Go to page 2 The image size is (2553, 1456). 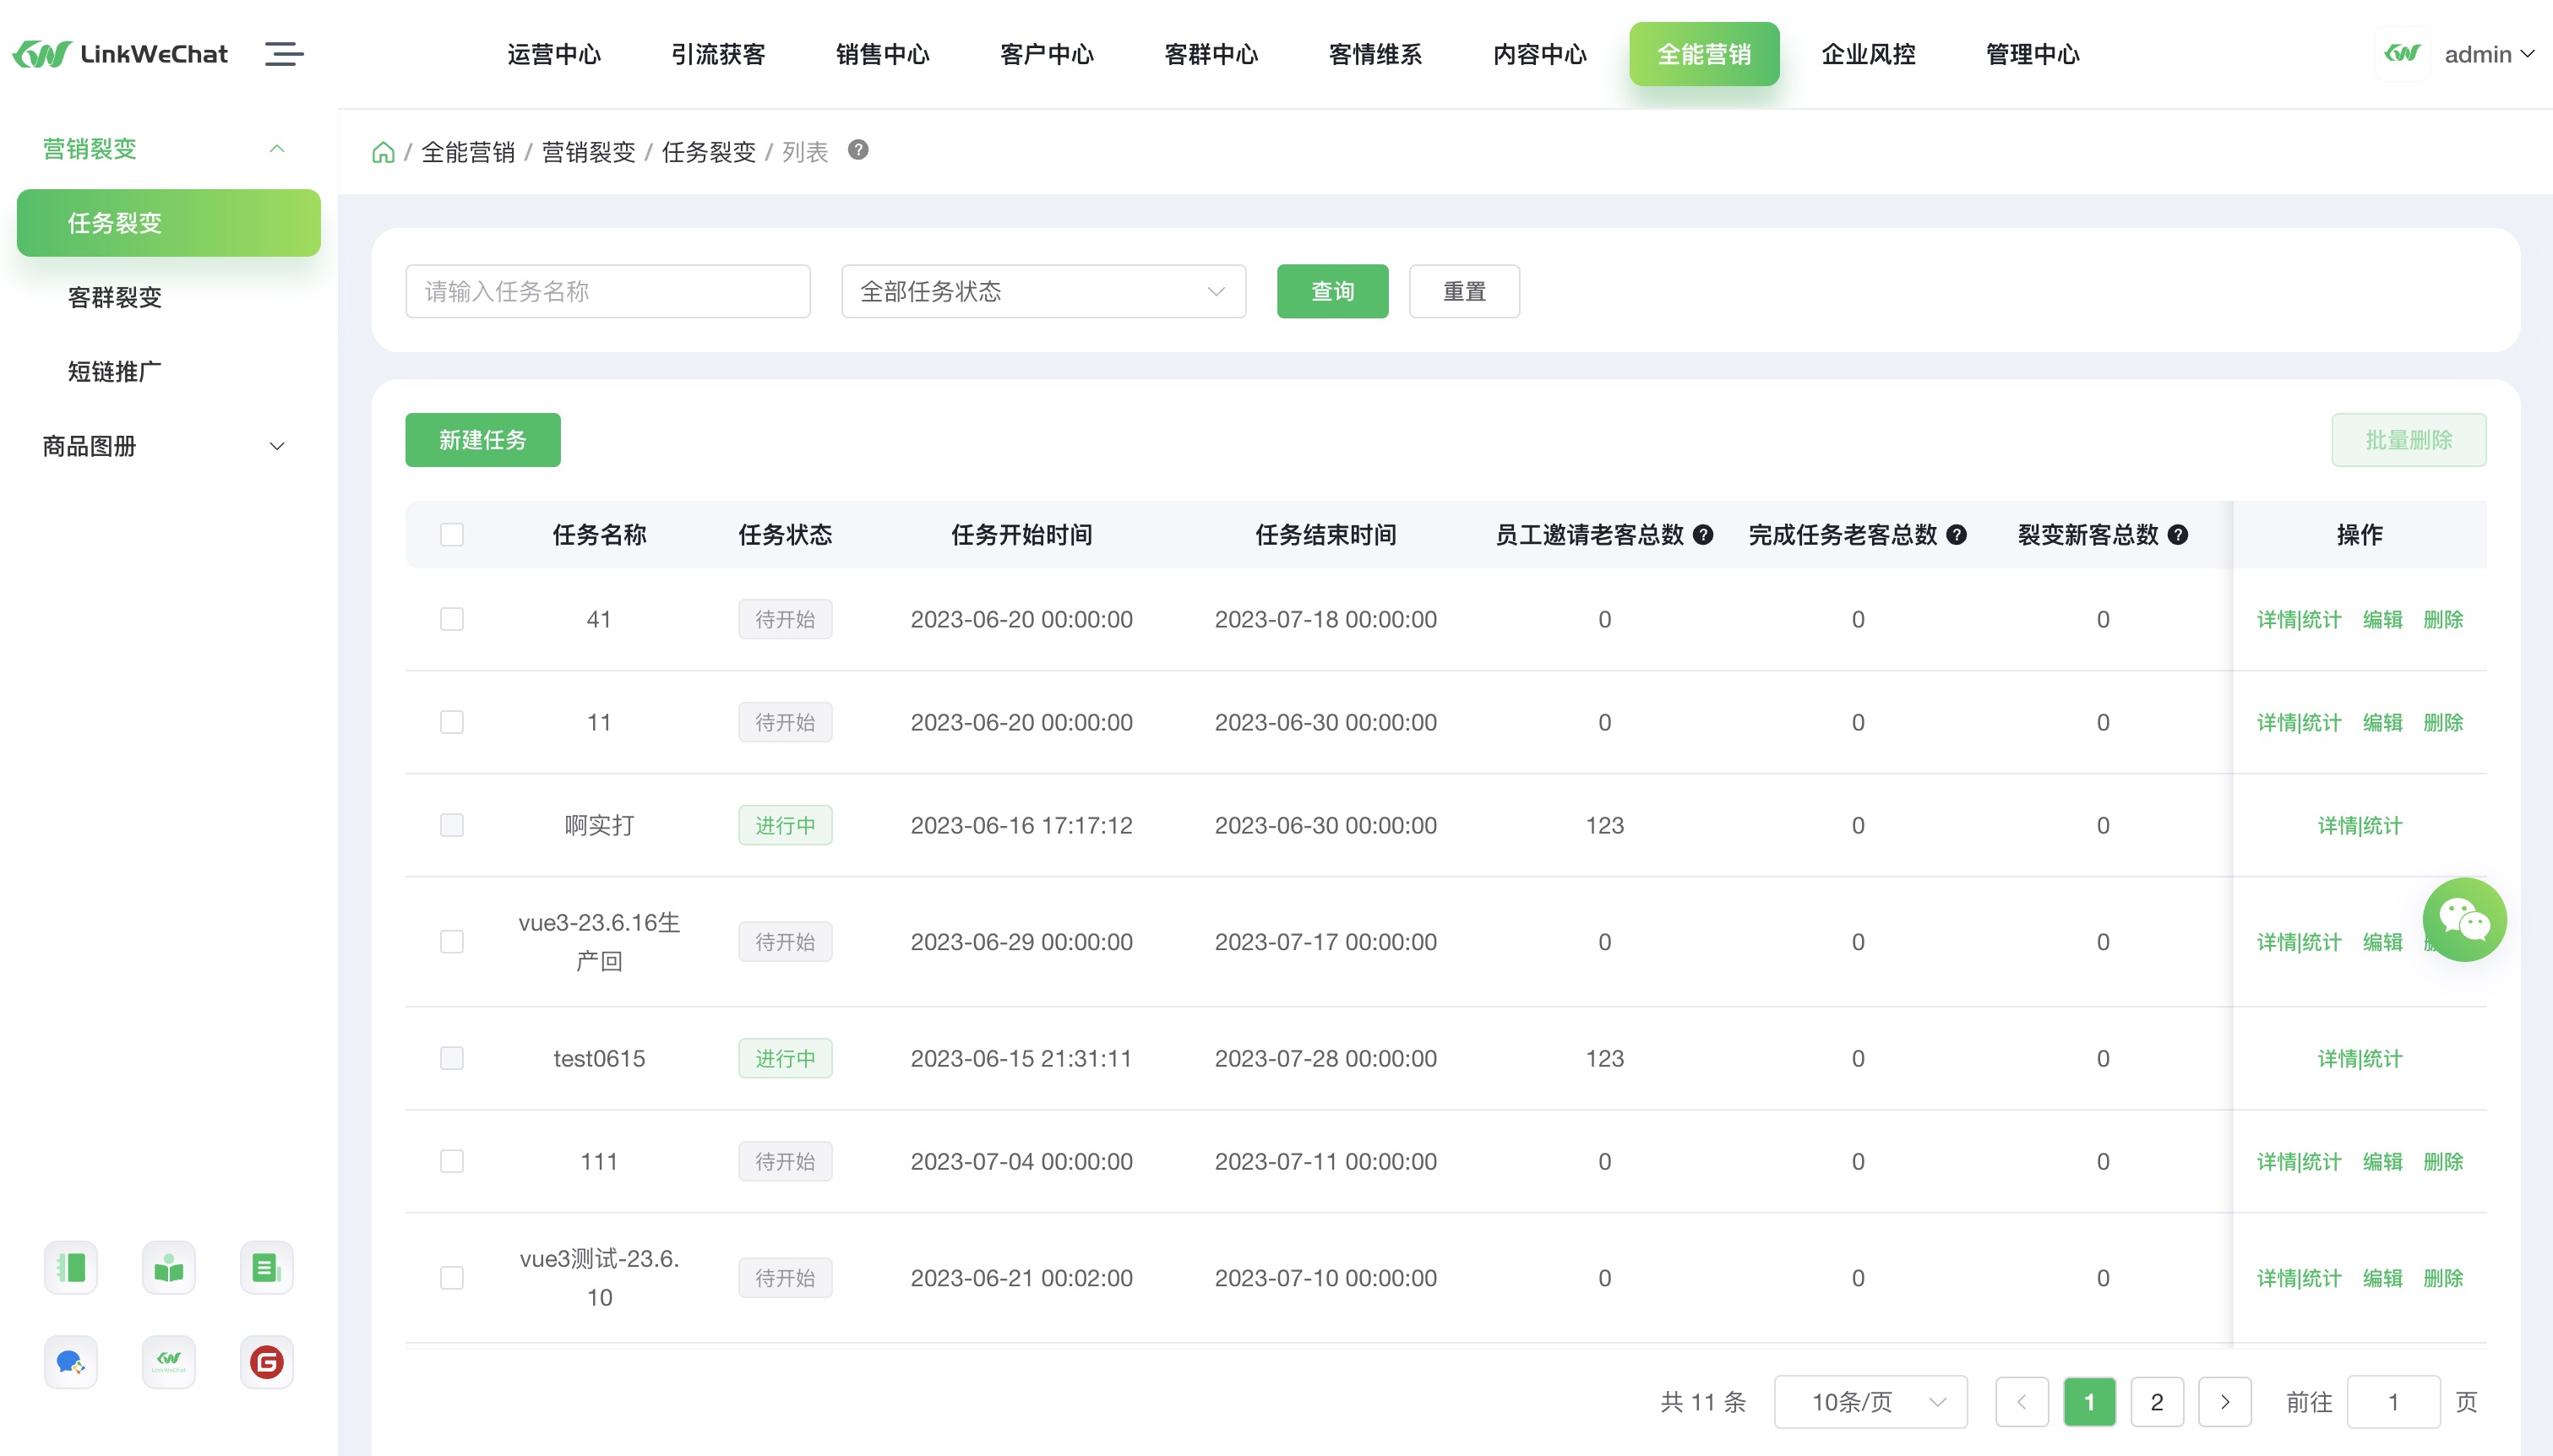(x=2157, y=1402)
